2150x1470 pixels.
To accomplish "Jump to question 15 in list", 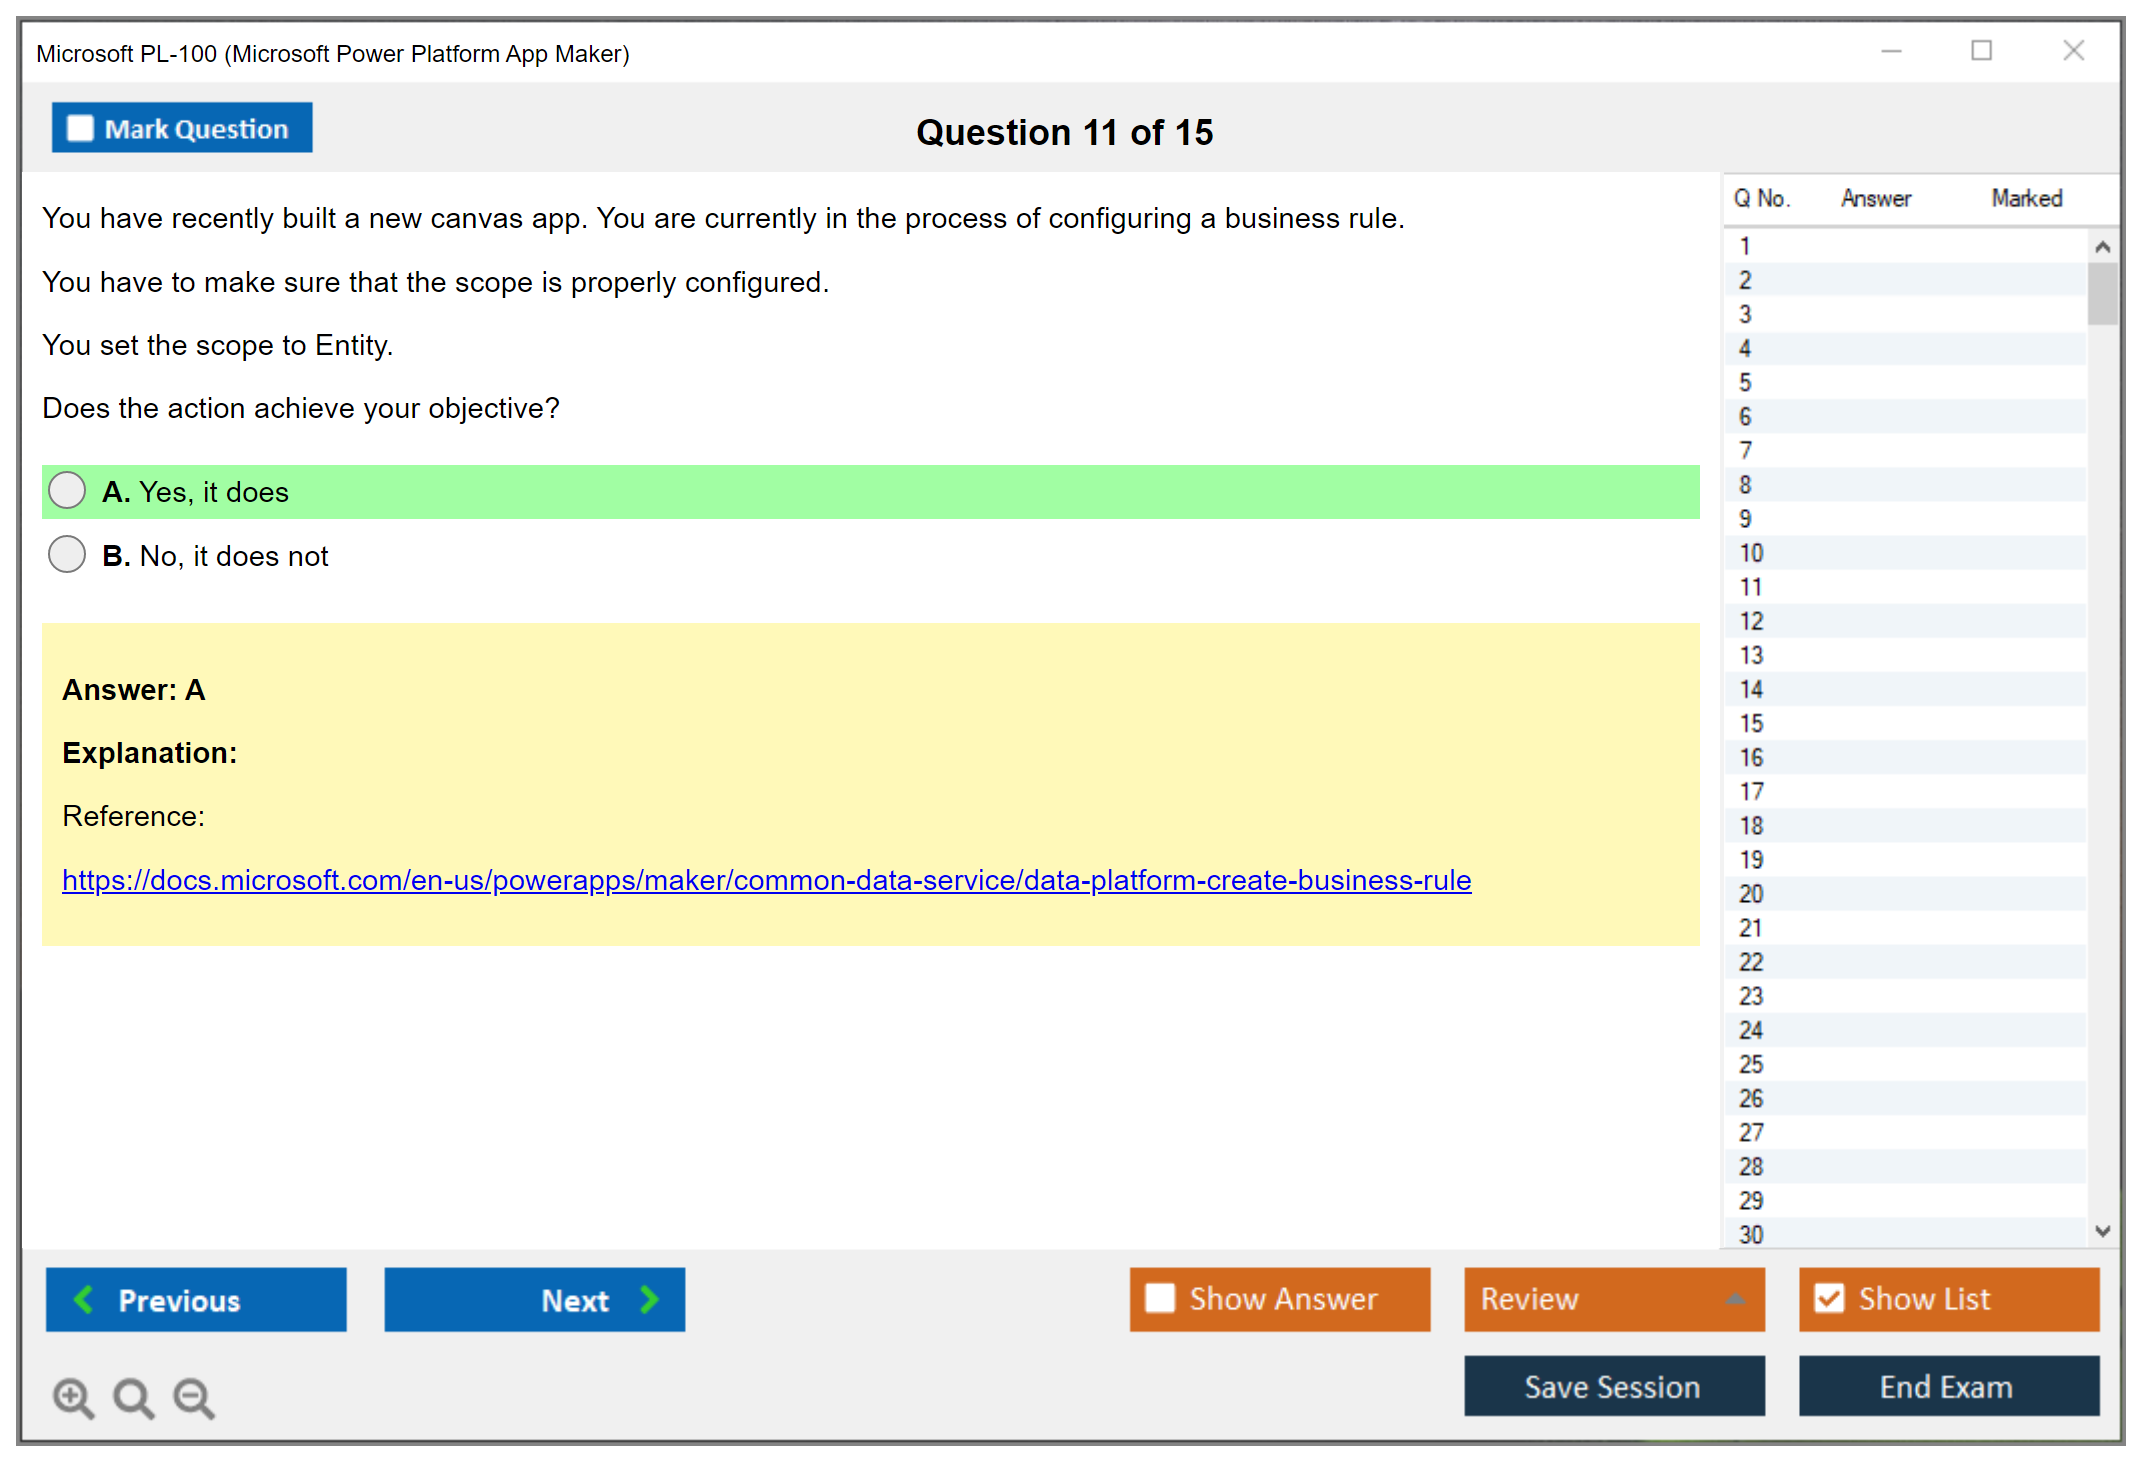I will coord(1751,723).
